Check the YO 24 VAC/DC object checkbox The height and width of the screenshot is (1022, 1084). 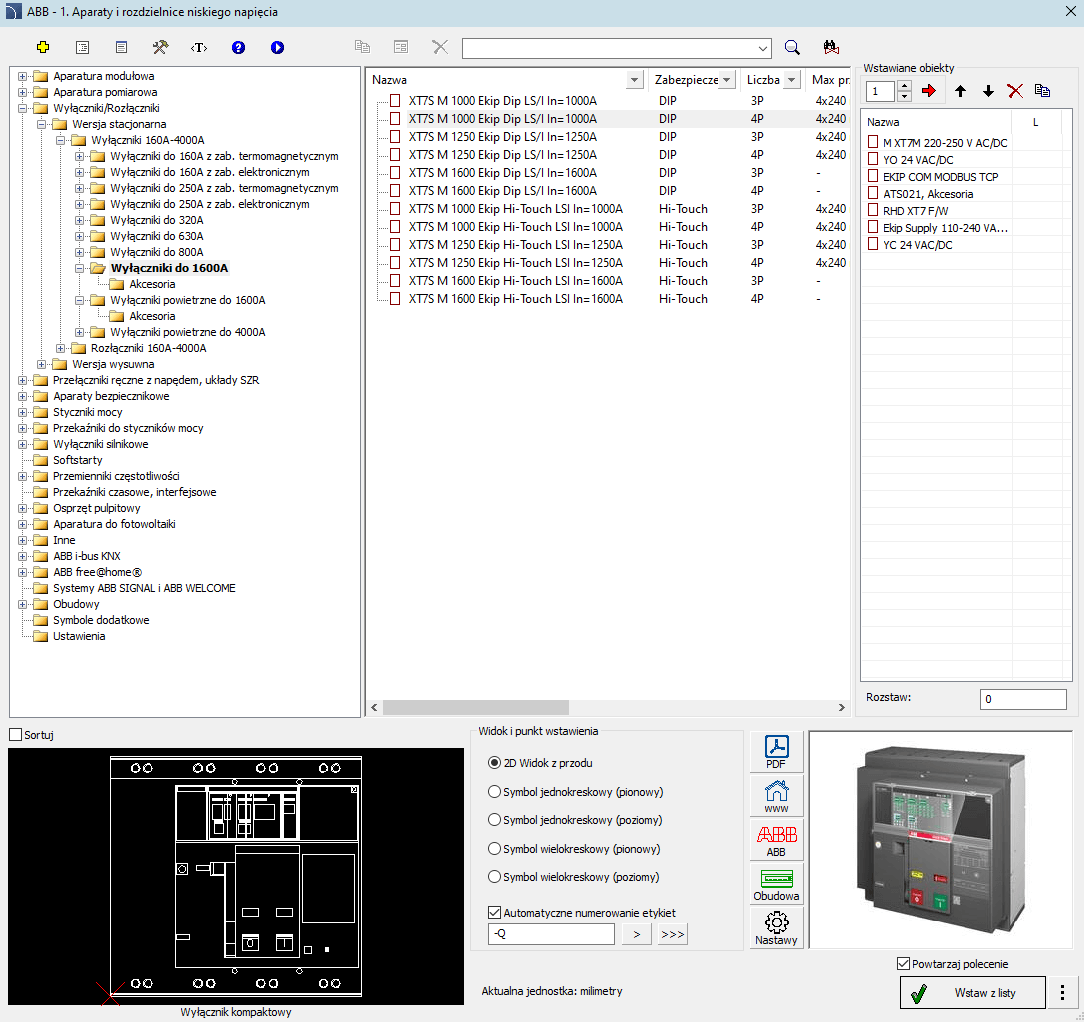tap(873, 159)
